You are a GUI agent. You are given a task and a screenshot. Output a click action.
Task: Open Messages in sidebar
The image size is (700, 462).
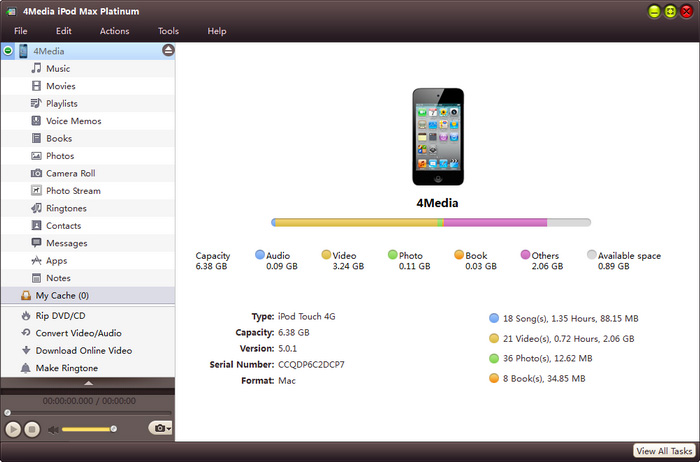click(88, 242)
